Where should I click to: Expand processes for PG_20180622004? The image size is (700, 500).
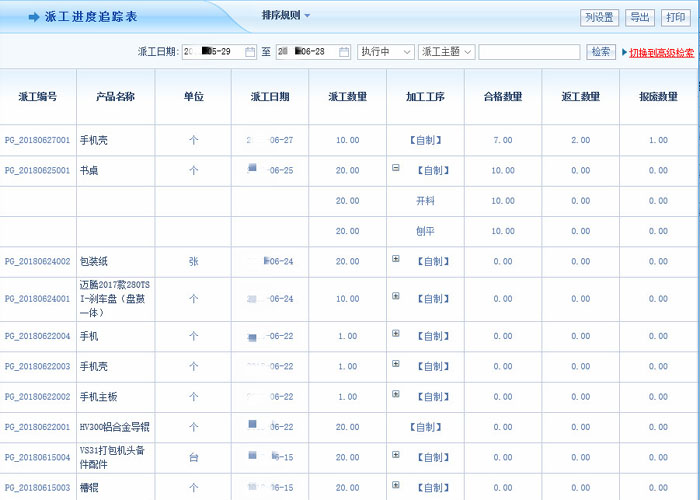[x=396, y=335]
